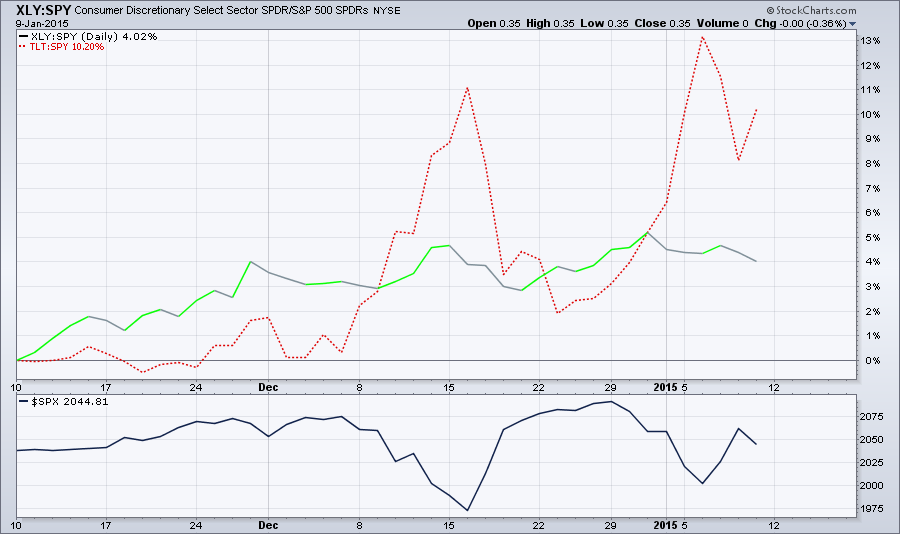This screenshot has height=534, width=900.
Task: Click the black line marker before XLY:SPY legend
Action: tap(24, 36)
